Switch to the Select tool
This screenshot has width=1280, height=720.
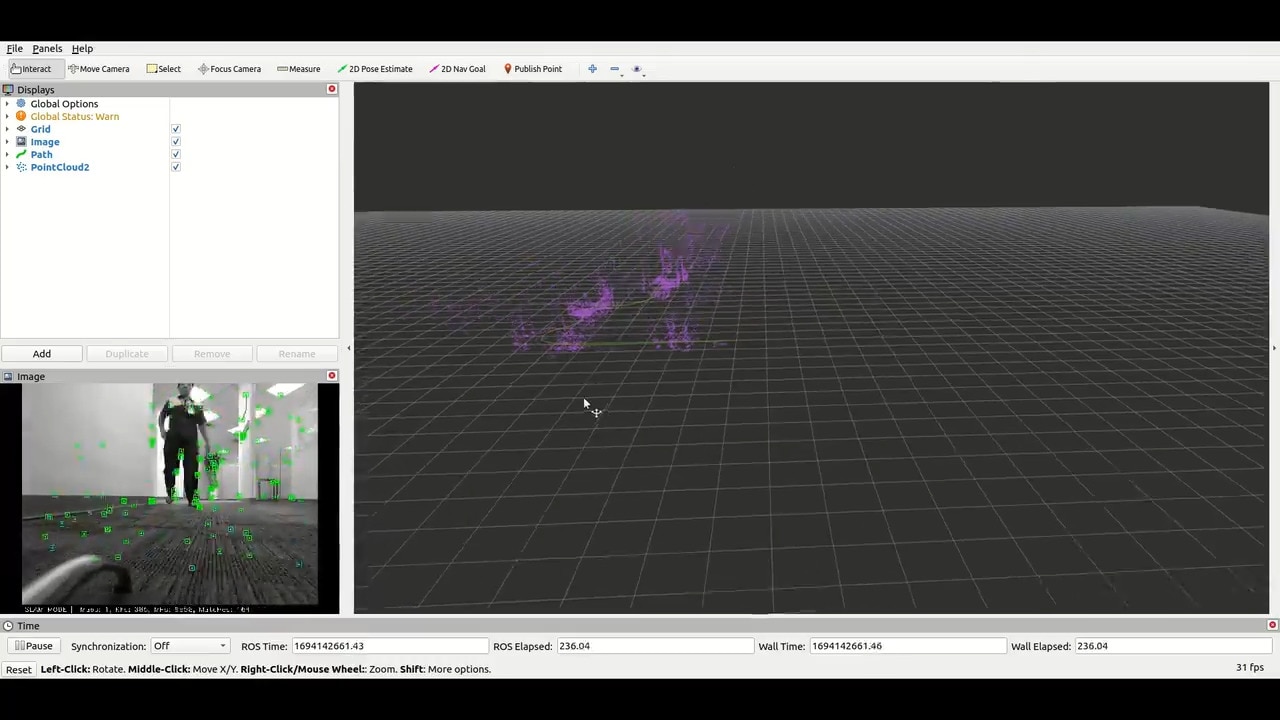pyautogui.click(x=163, y=68)
